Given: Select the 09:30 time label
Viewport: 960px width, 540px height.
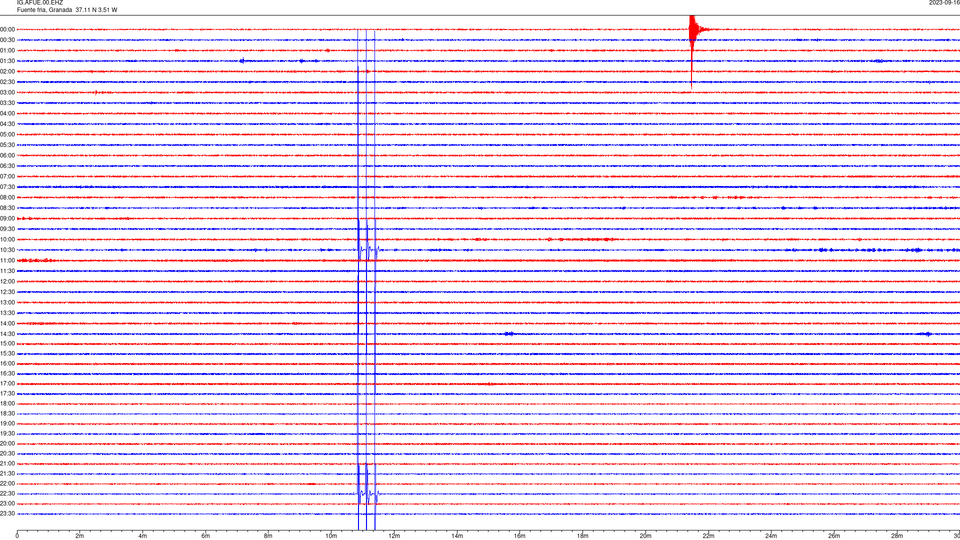Looking at the screenshot, I should tap(7, 229).
